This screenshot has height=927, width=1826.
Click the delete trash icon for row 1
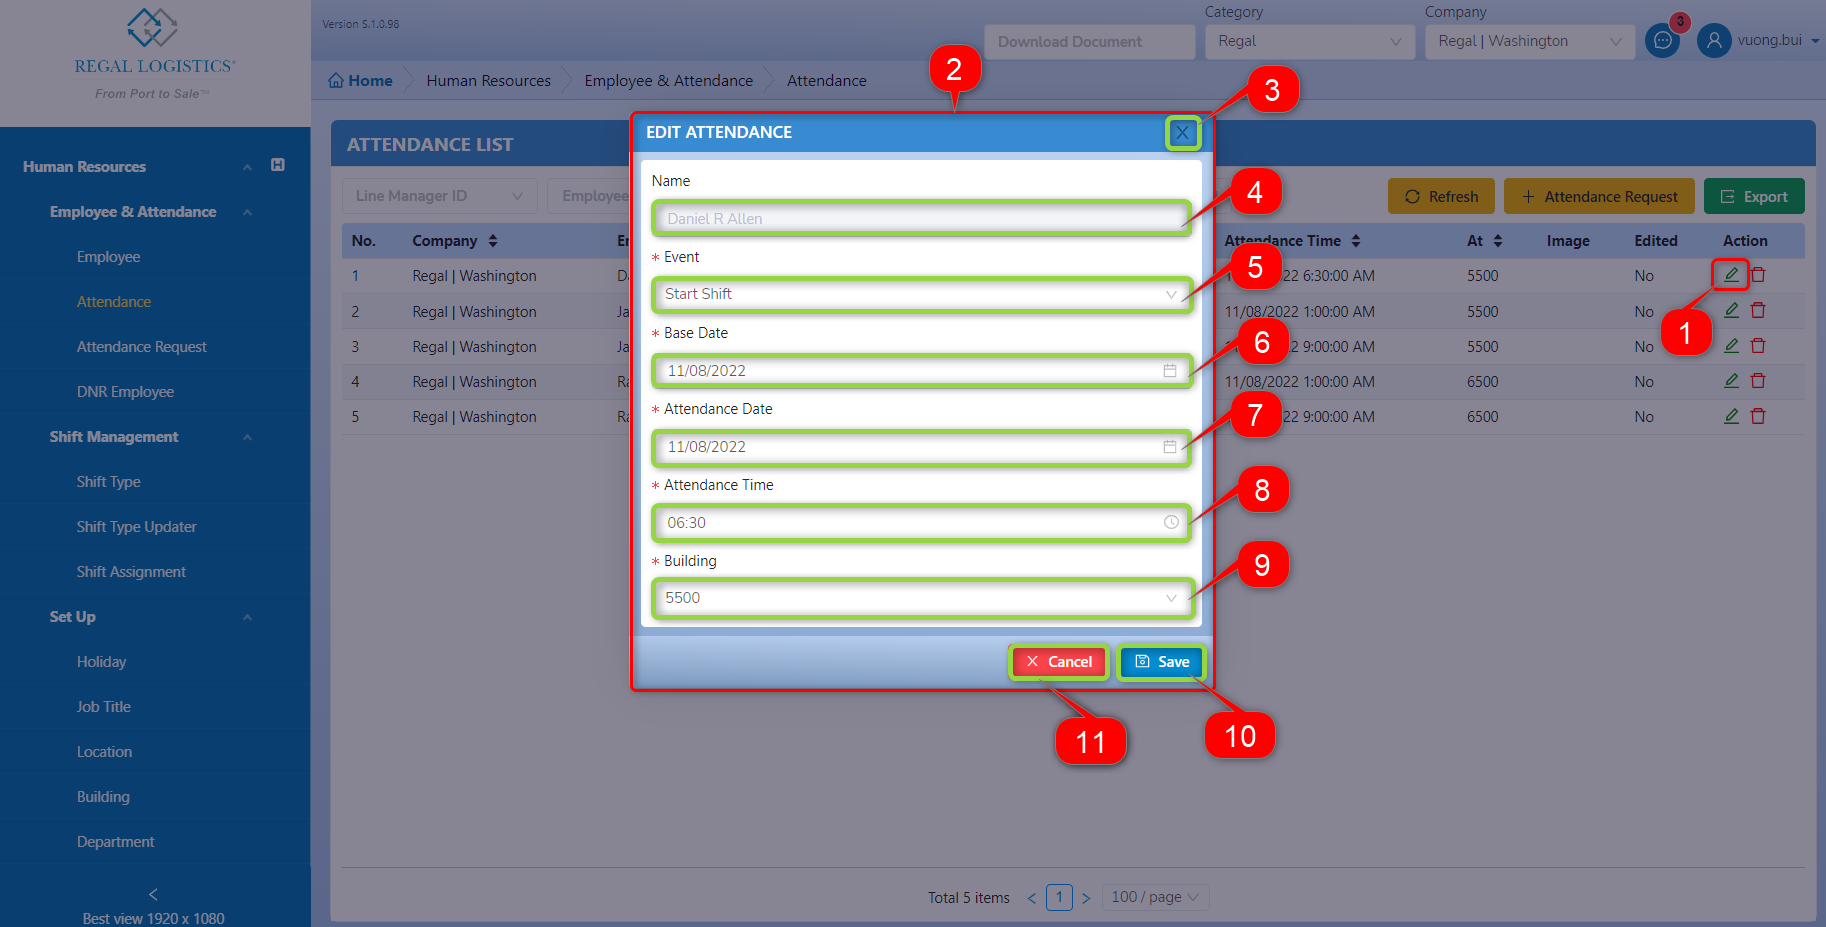pos(1758,275)
